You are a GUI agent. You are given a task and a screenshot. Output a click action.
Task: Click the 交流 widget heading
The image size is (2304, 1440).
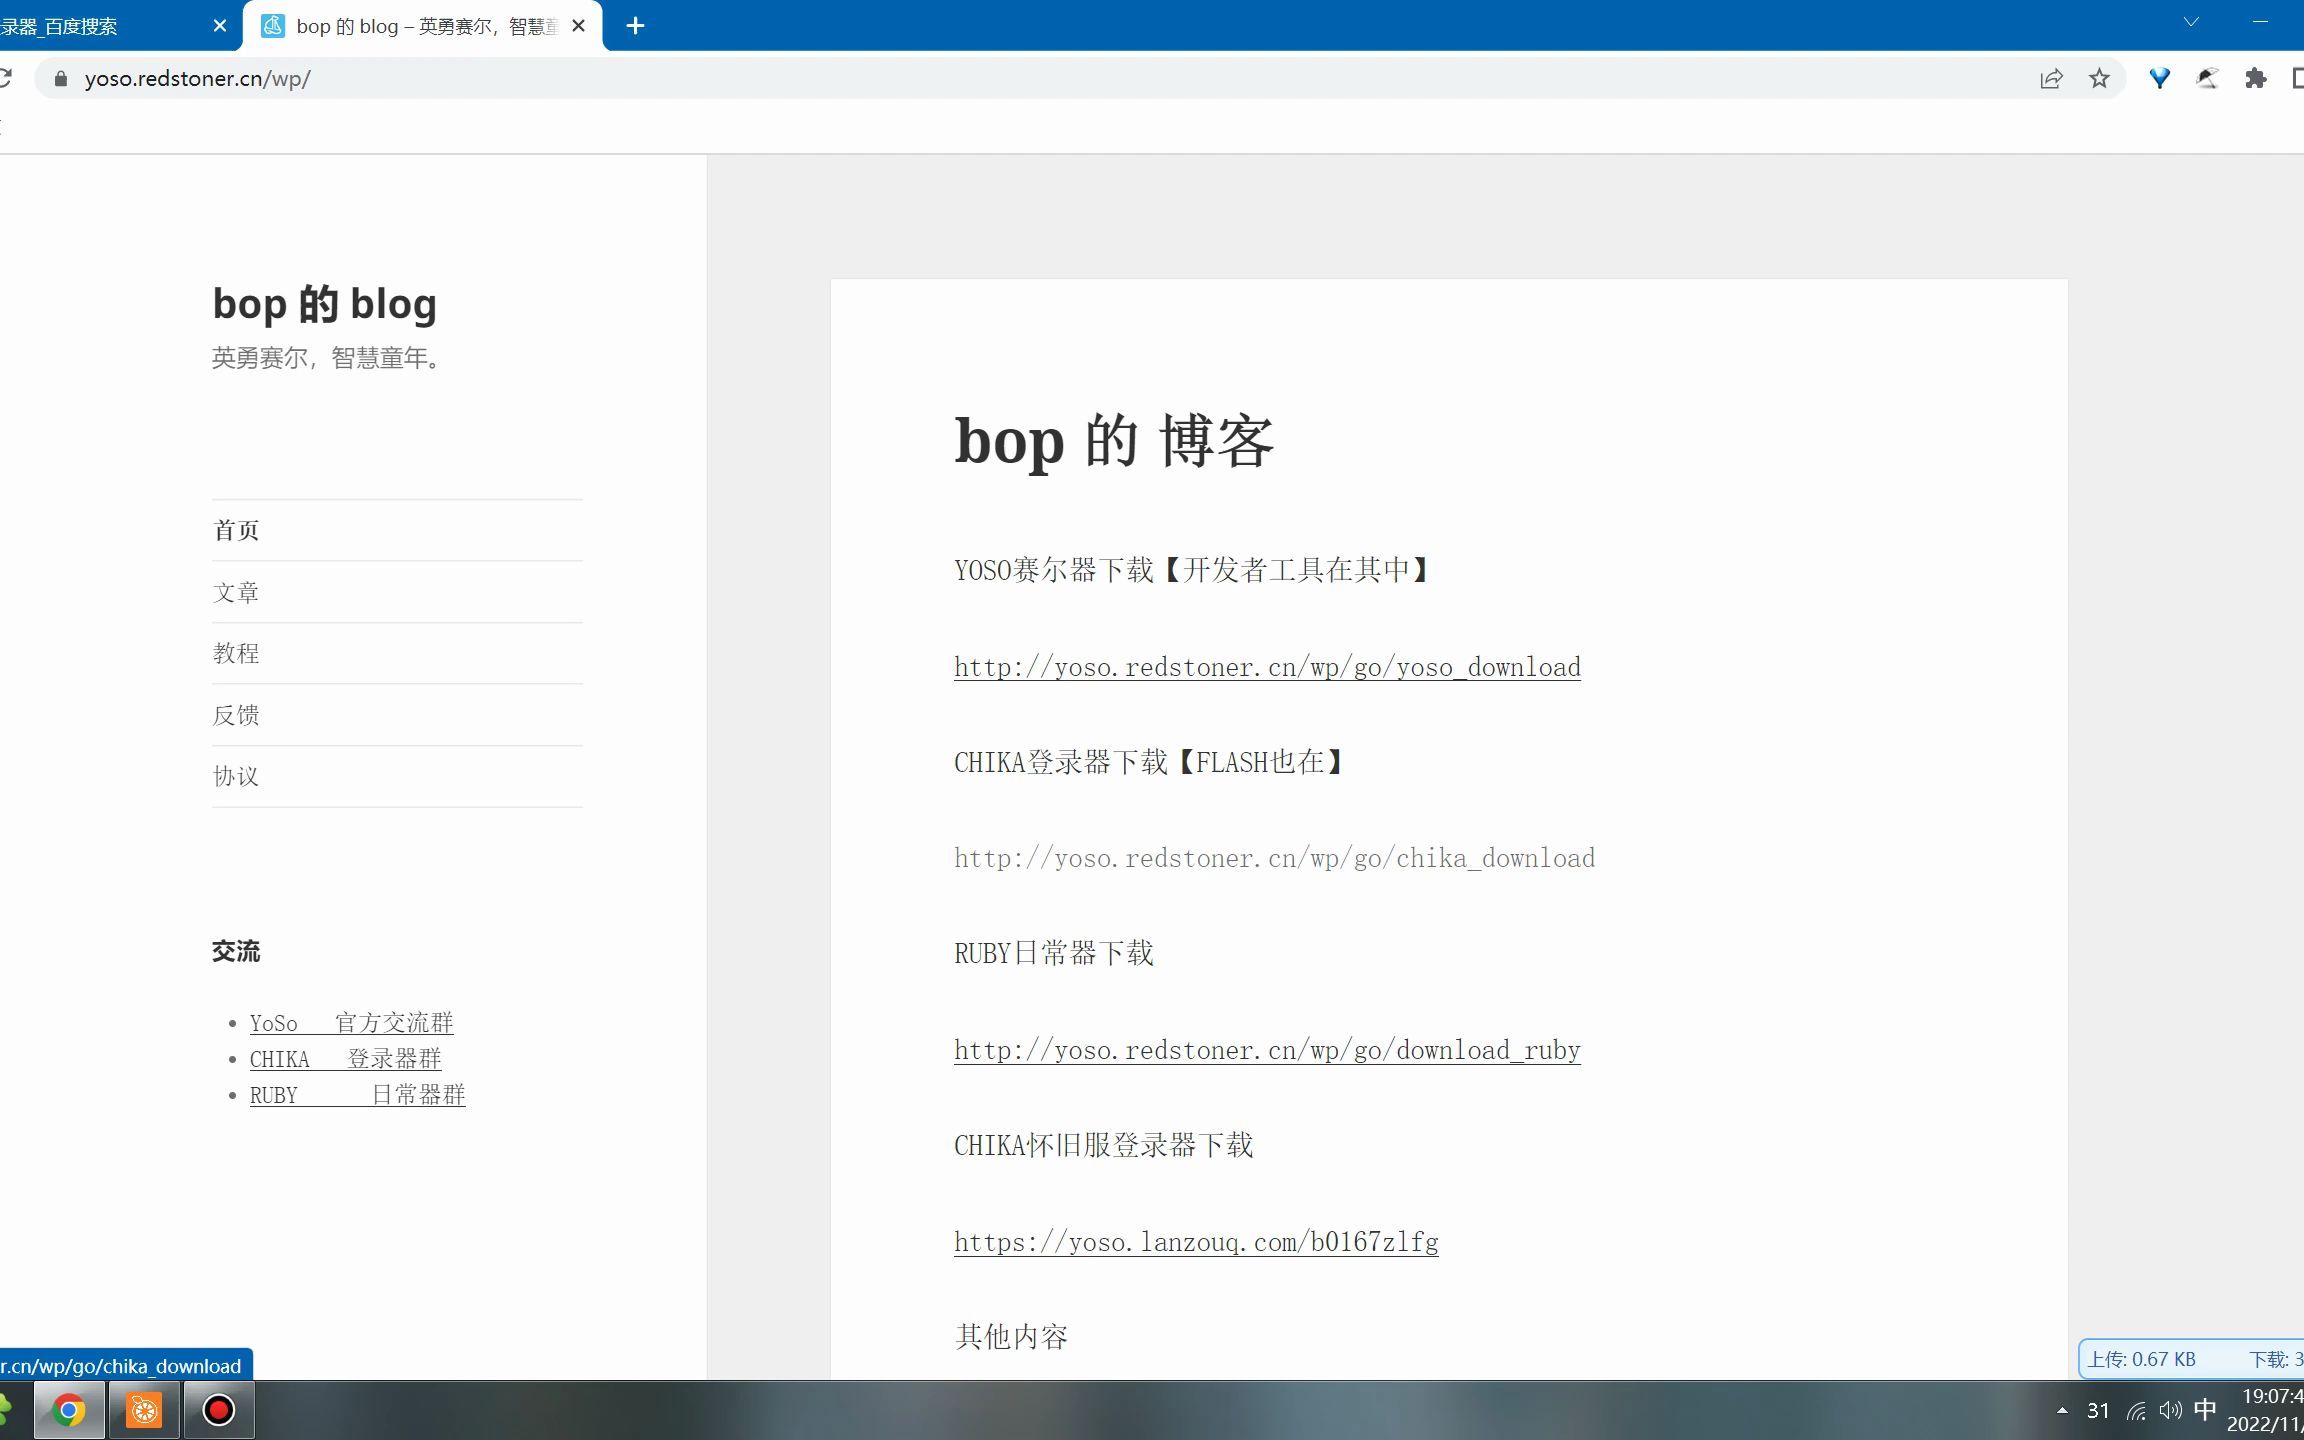236,951
